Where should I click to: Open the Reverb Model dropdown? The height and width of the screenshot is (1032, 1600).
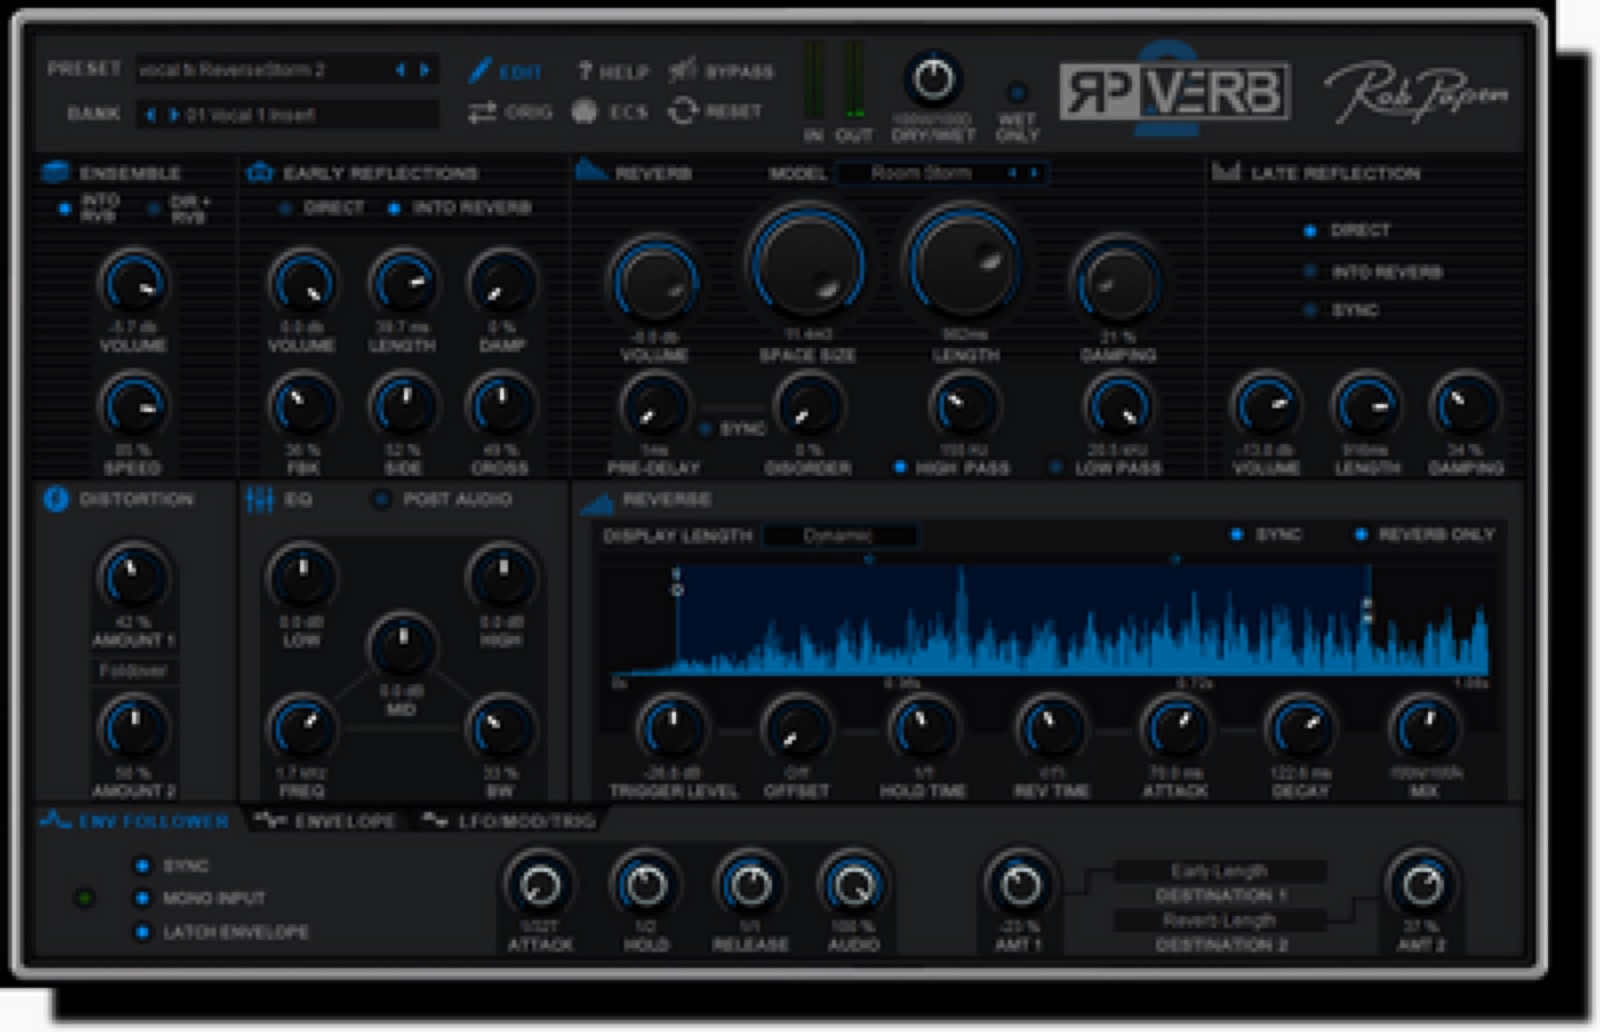click(x=941, y=173)
